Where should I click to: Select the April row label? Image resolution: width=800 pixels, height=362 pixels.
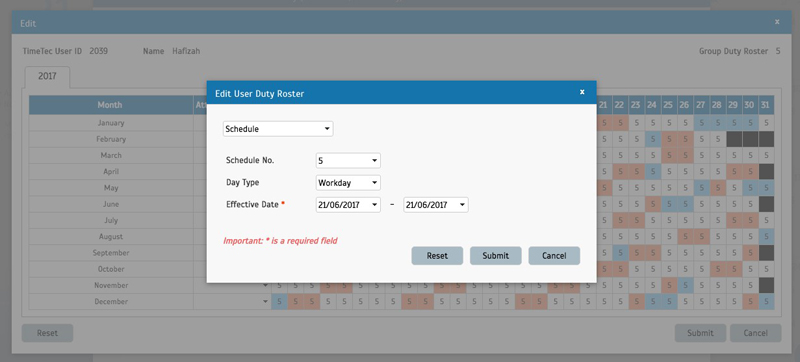[x=111, y=172]
